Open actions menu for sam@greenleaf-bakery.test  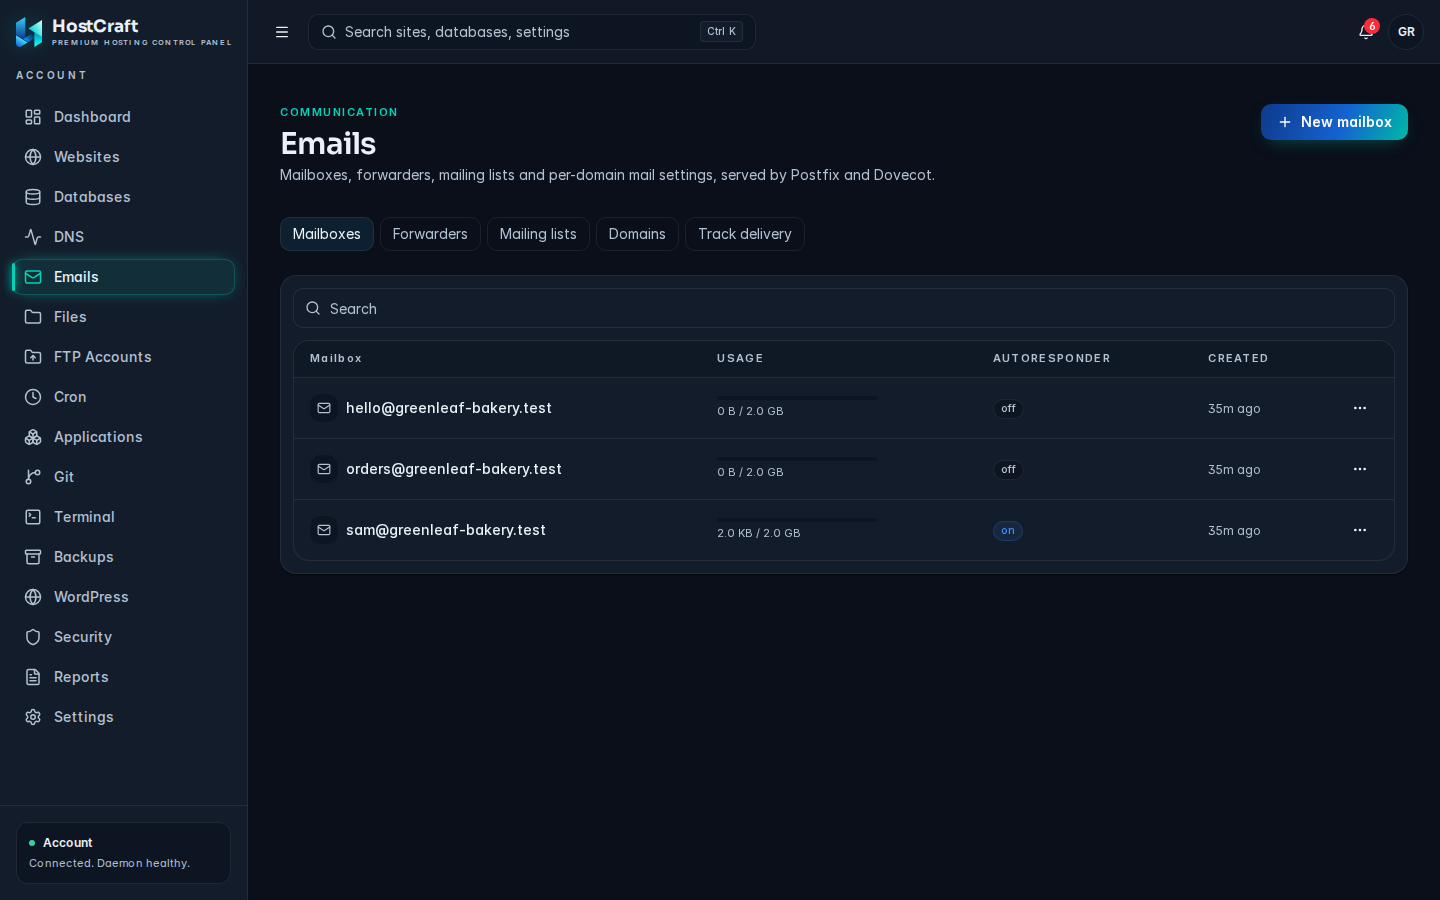click(x=1360, y=530)
